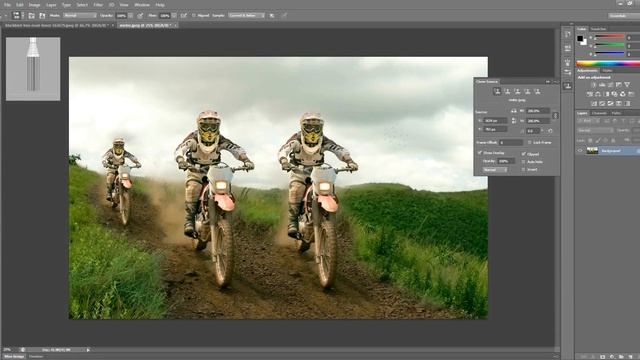
Task: Select the fourth clone source stamp icon
Action: click(x=527, y=91)
